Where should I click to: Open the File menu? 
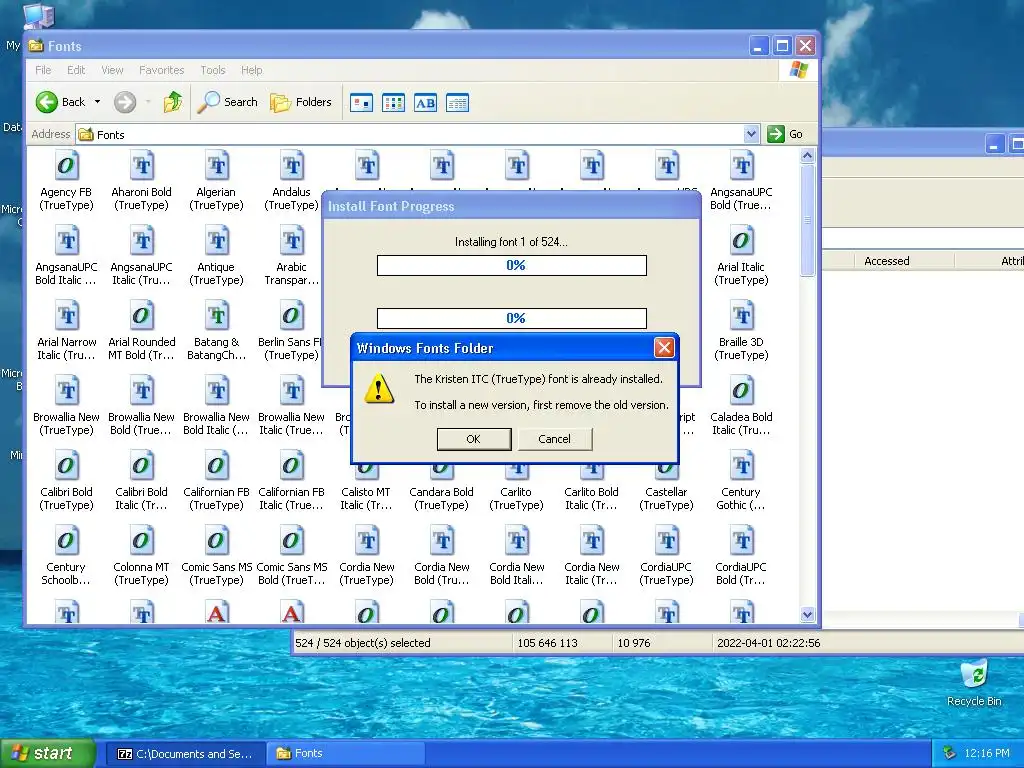click(x=43, y=70)
